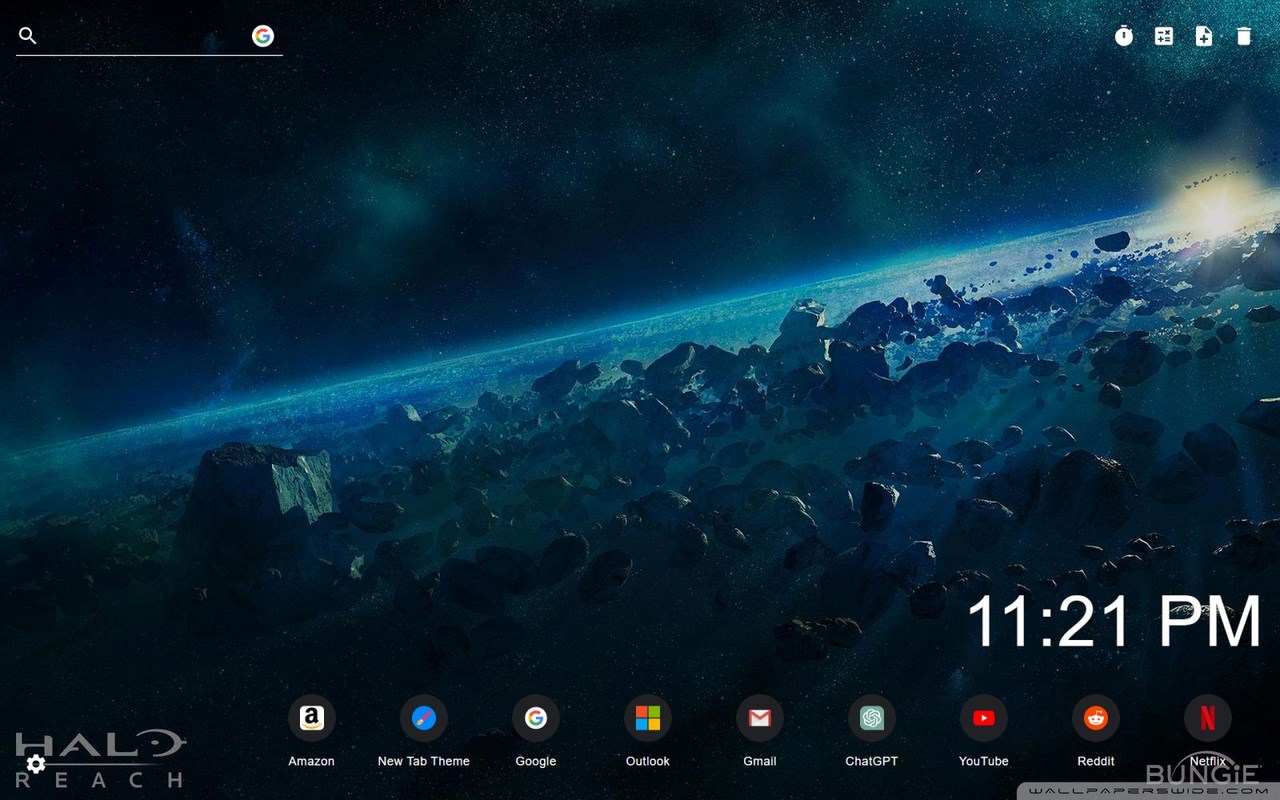Open the Reddit shortcut icon
This screenshot has width=1280, height=800.
pos(1096,718)
